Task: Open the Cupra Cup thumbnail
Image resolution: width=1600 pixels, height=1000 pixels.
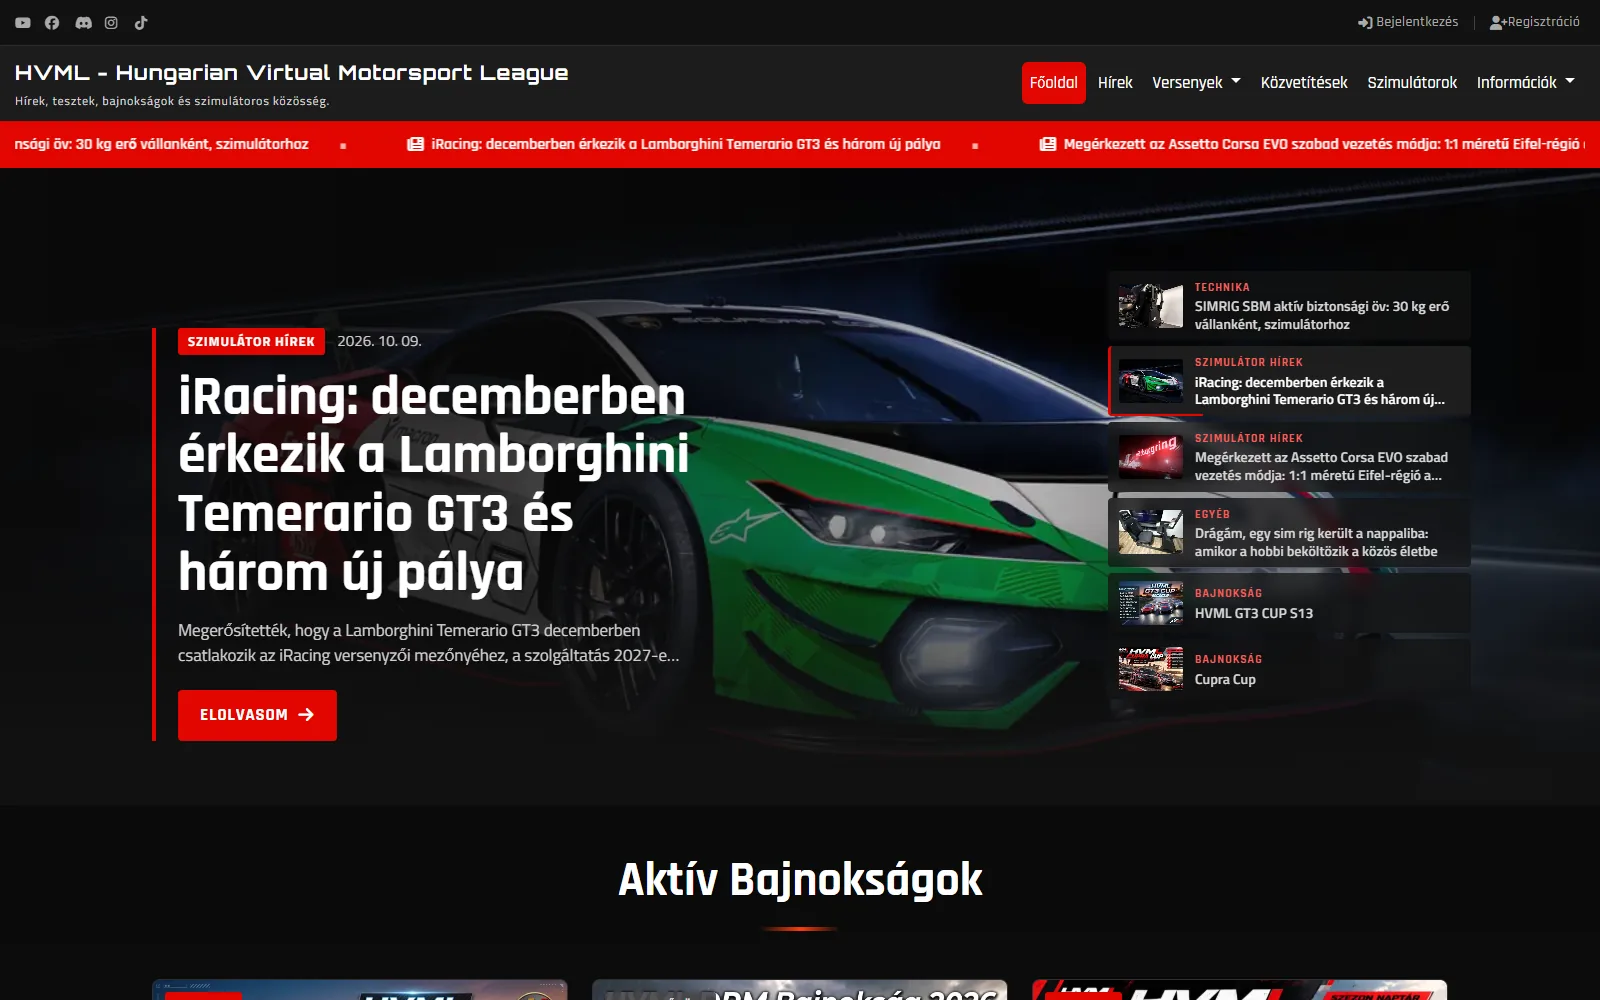Action: (x=1151, y=669)
